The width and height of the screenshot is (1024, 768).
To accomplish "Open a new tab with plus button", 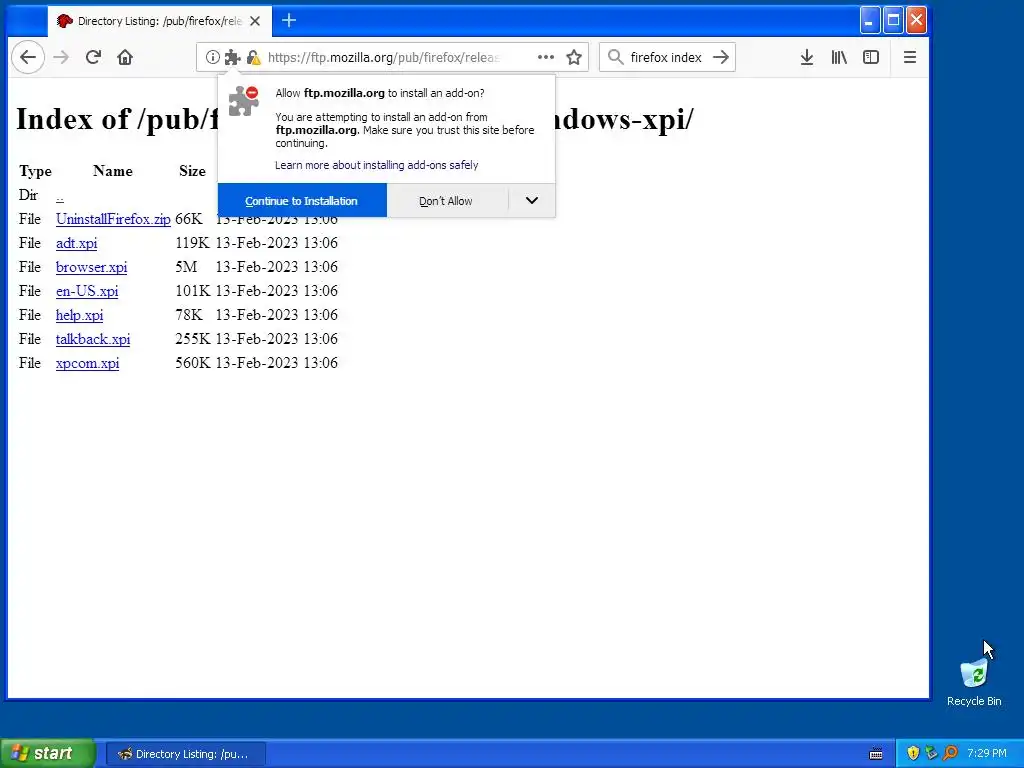I will (289, 21).
